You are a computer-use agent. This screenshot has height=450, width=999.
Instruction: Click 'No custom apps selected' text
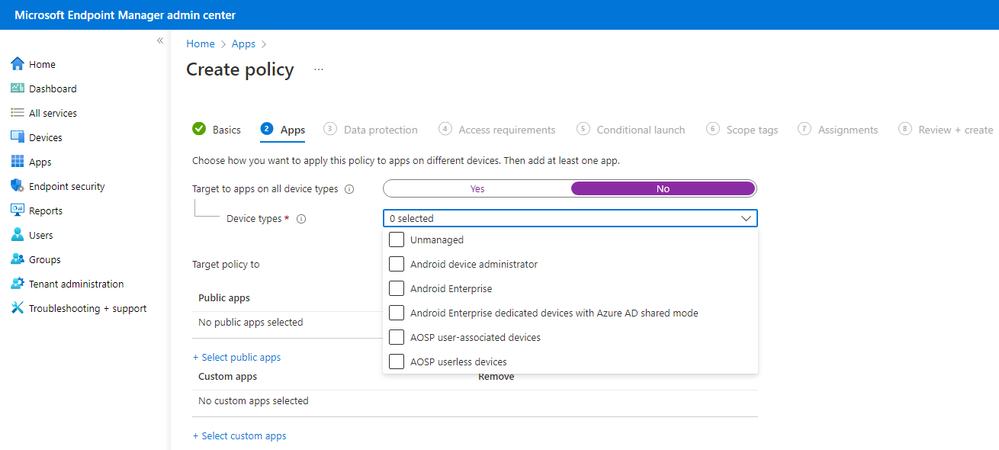point(254,401)
